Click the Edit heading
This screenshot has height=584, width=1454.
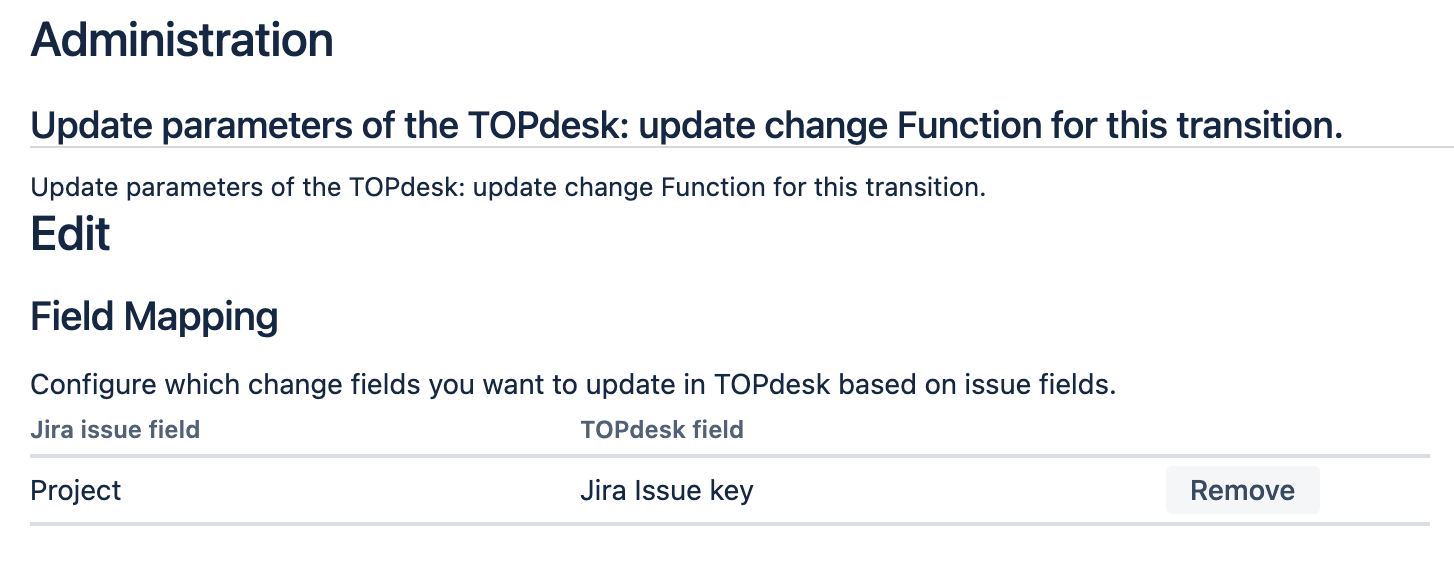click(70, 235)
